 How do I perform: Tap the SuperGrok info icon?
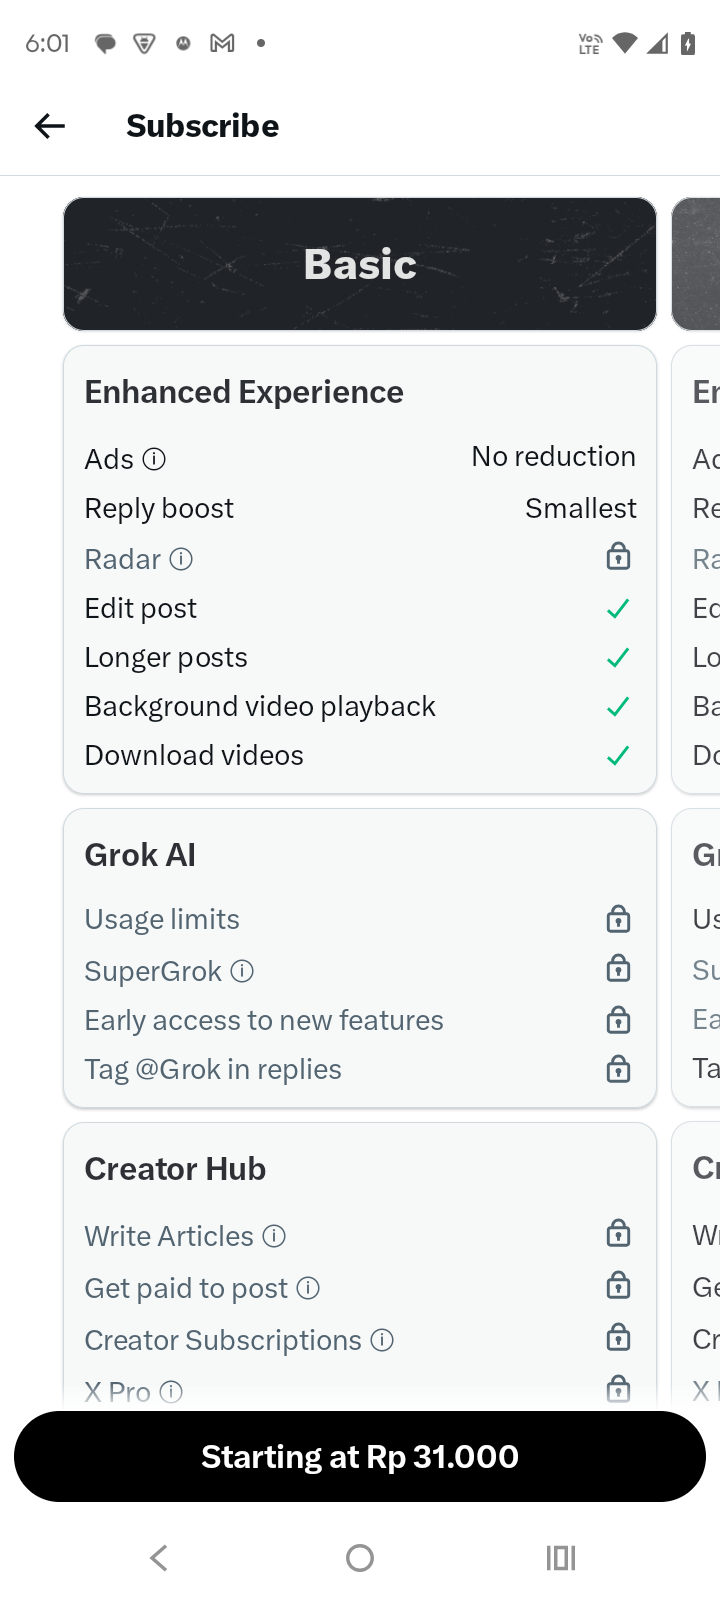tap(242, 971)
